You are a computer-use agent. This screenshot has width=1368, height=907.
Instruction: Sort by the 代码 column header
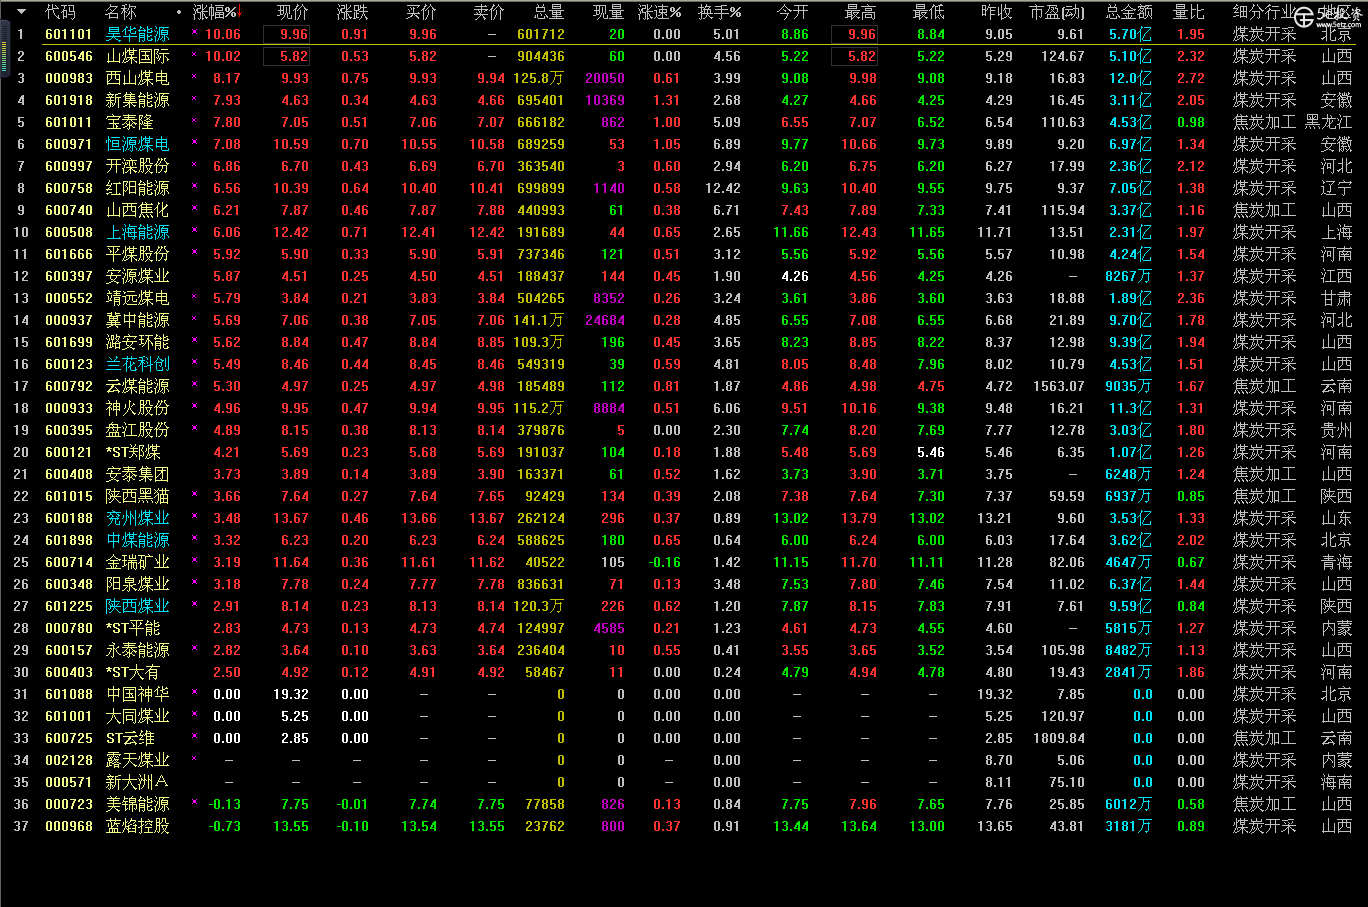tap(60, 12)
